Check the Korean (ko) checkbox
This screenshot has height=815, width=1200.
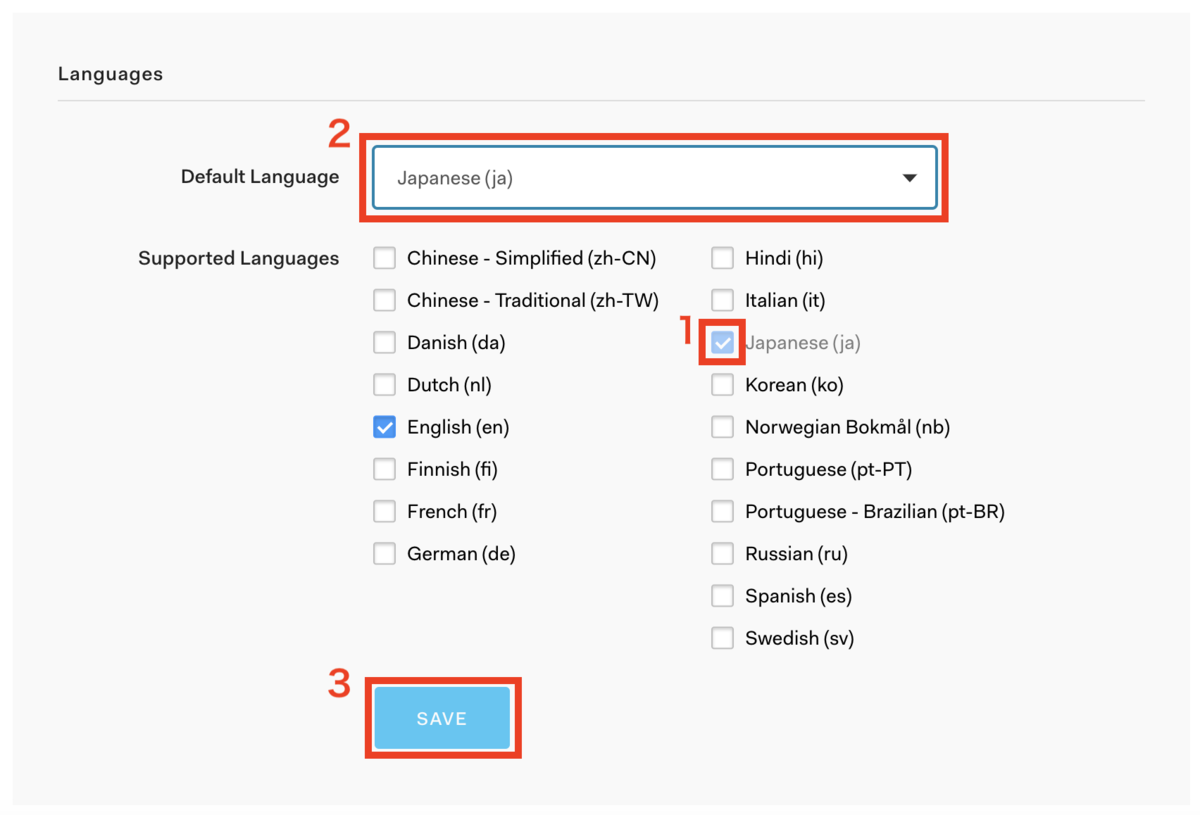point(722,385)
